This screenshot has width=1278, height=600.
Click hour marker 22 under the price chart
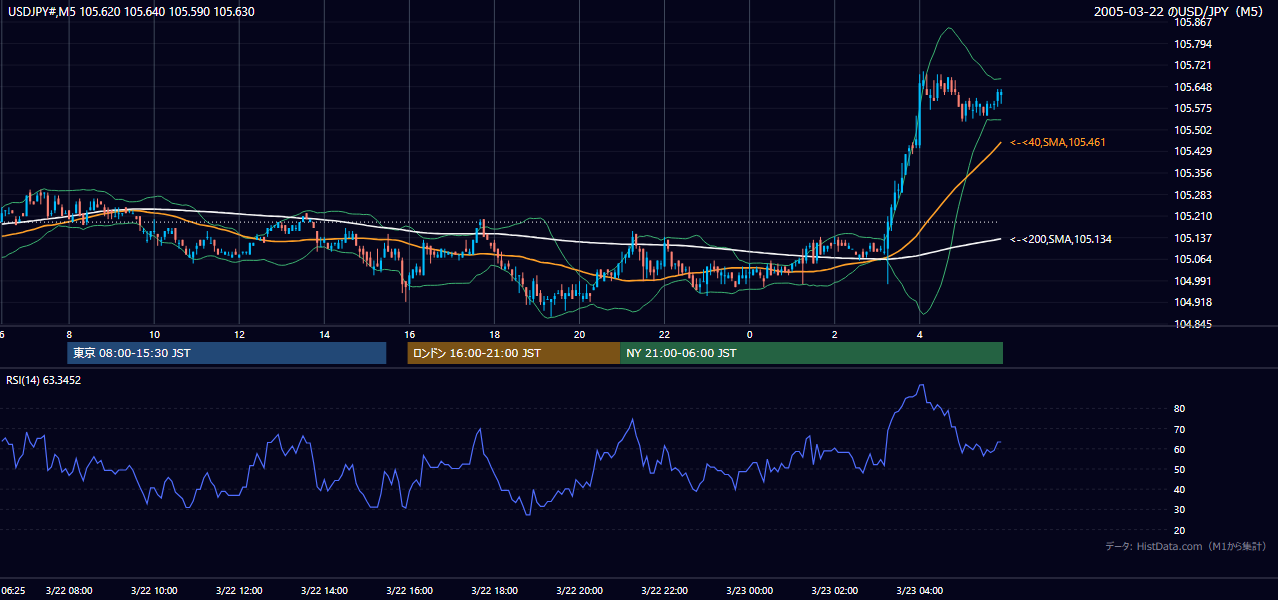[665, 335]
